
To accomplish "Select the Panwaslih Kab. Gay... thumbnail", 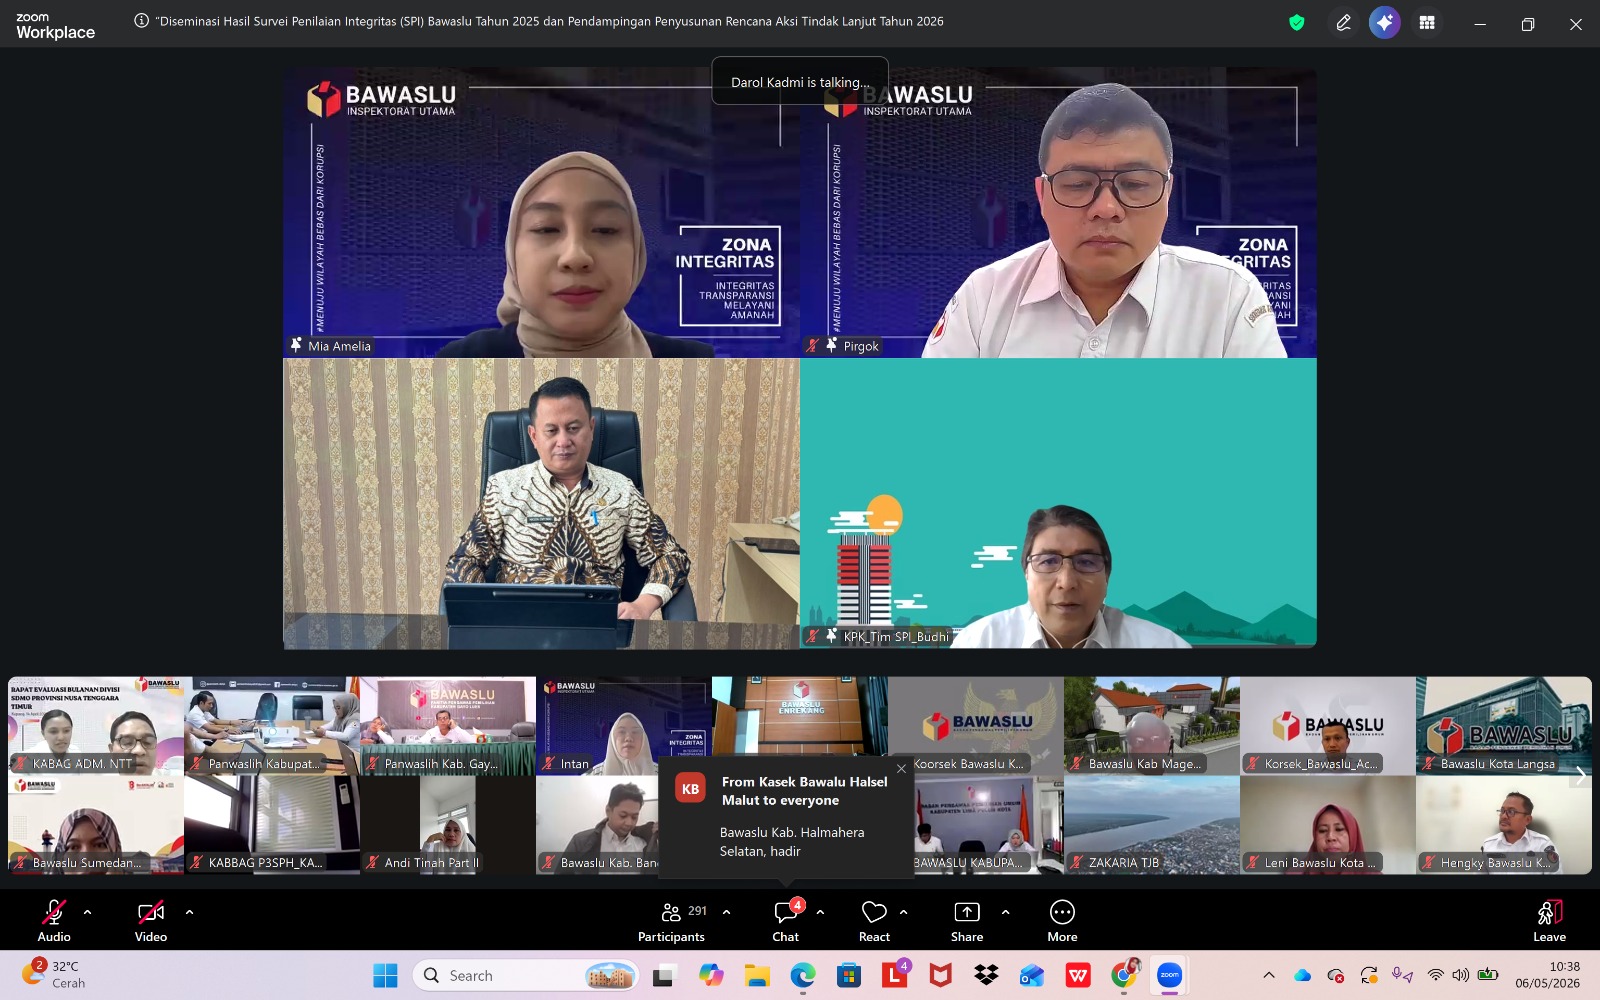I will (448, 726).
